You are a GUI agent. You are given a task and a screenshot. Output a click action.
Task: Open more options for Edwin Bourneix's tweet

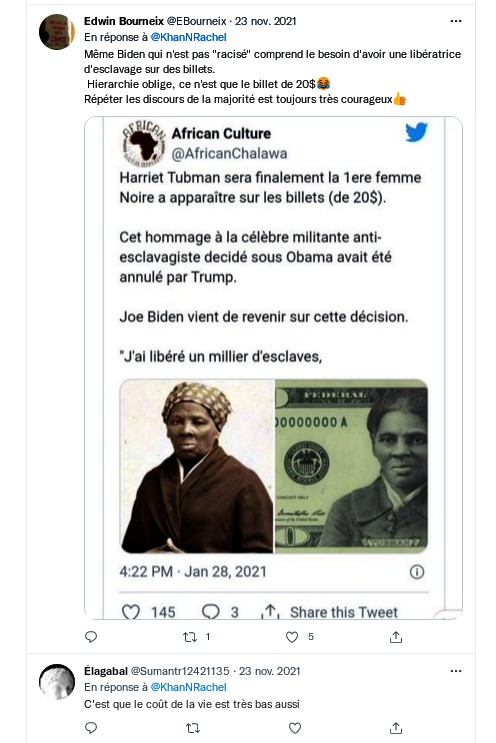point(456,21)
